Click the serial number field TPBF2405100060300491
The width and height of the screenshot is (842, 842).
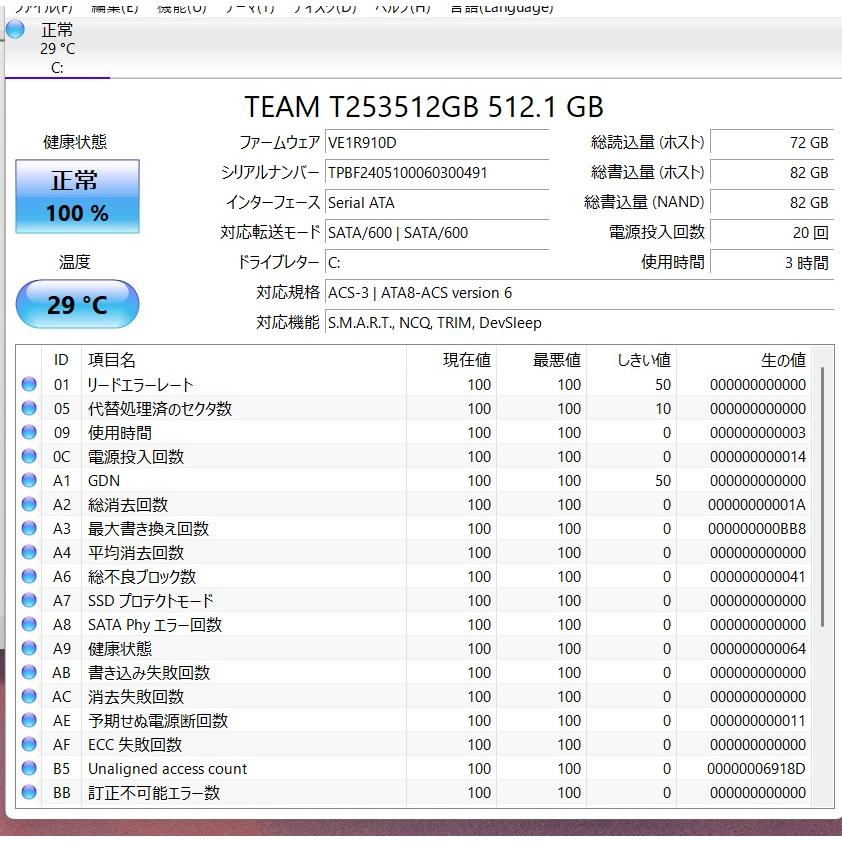437,173
